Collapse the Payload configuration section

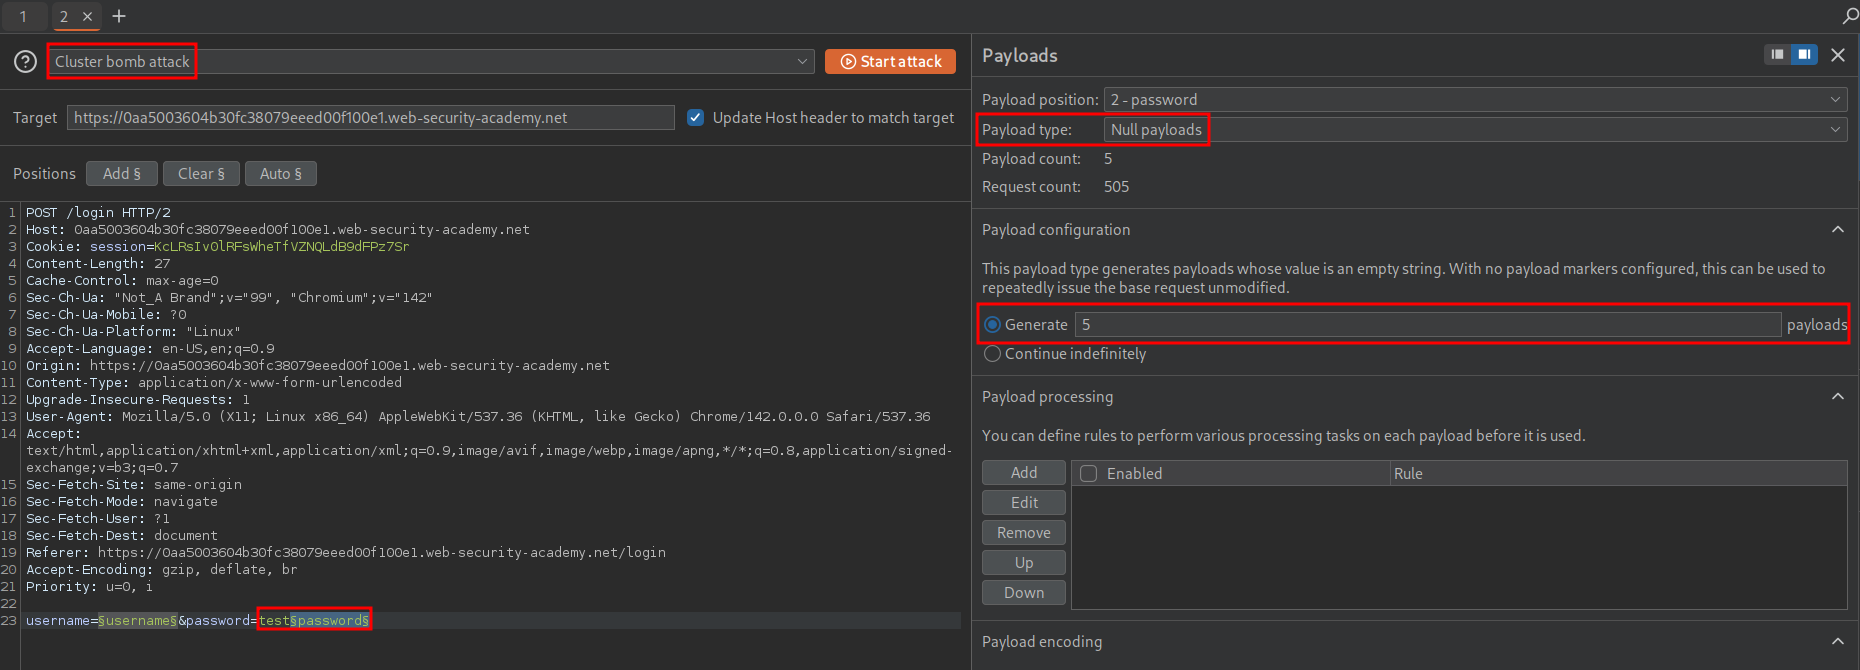1838,230
